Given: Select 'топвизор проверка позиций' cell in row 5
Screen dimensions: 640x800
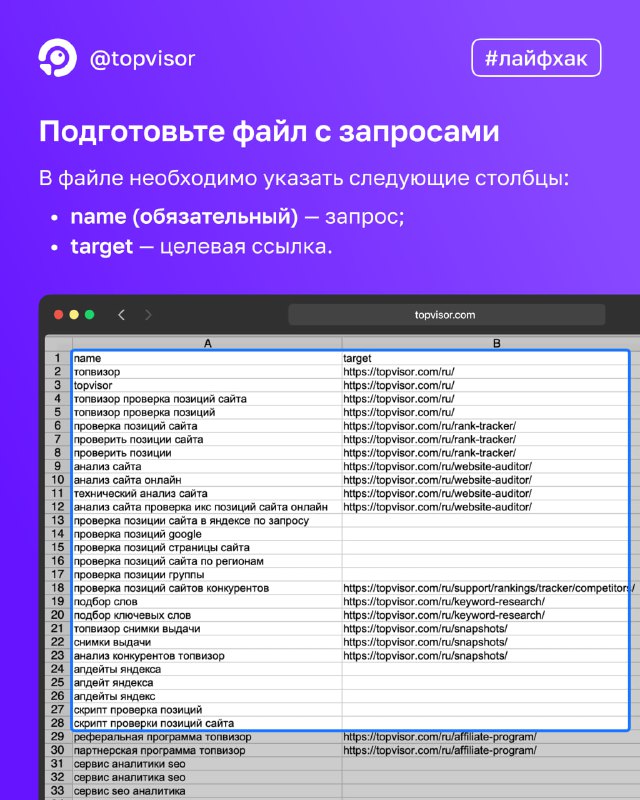Looking at the screenshot, I should coord(207,412).
